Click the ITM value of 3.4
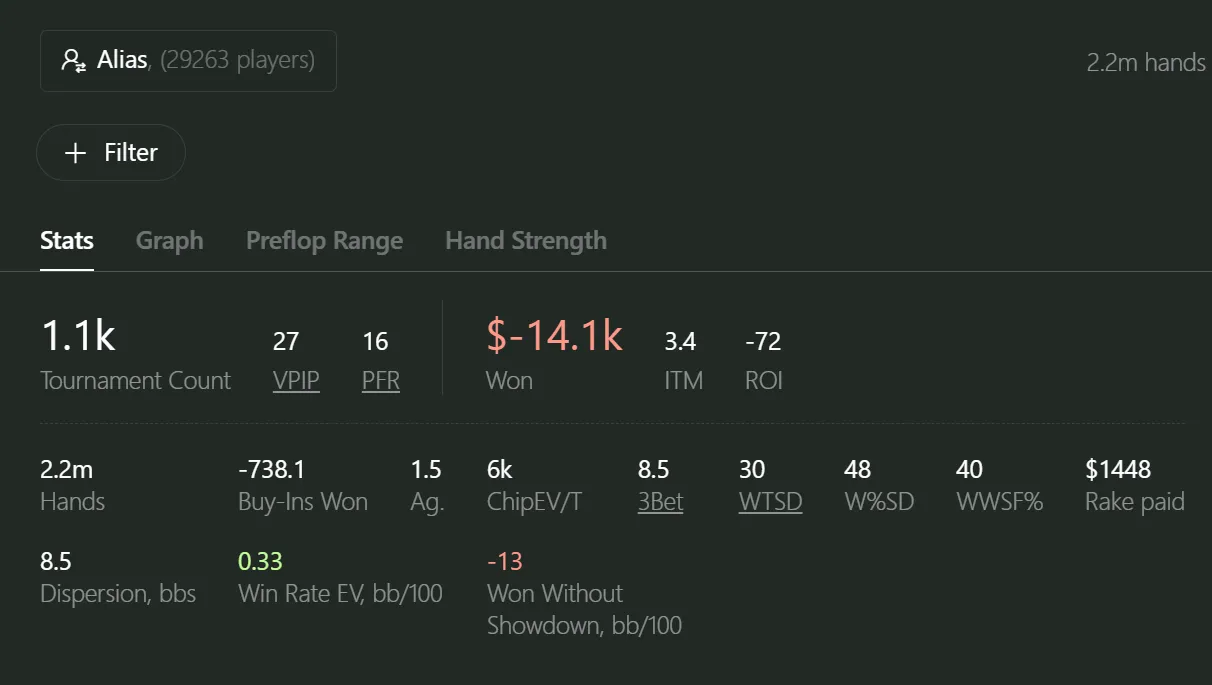The height and width of the screenshot is (685, 1212). tap(680, 342)
